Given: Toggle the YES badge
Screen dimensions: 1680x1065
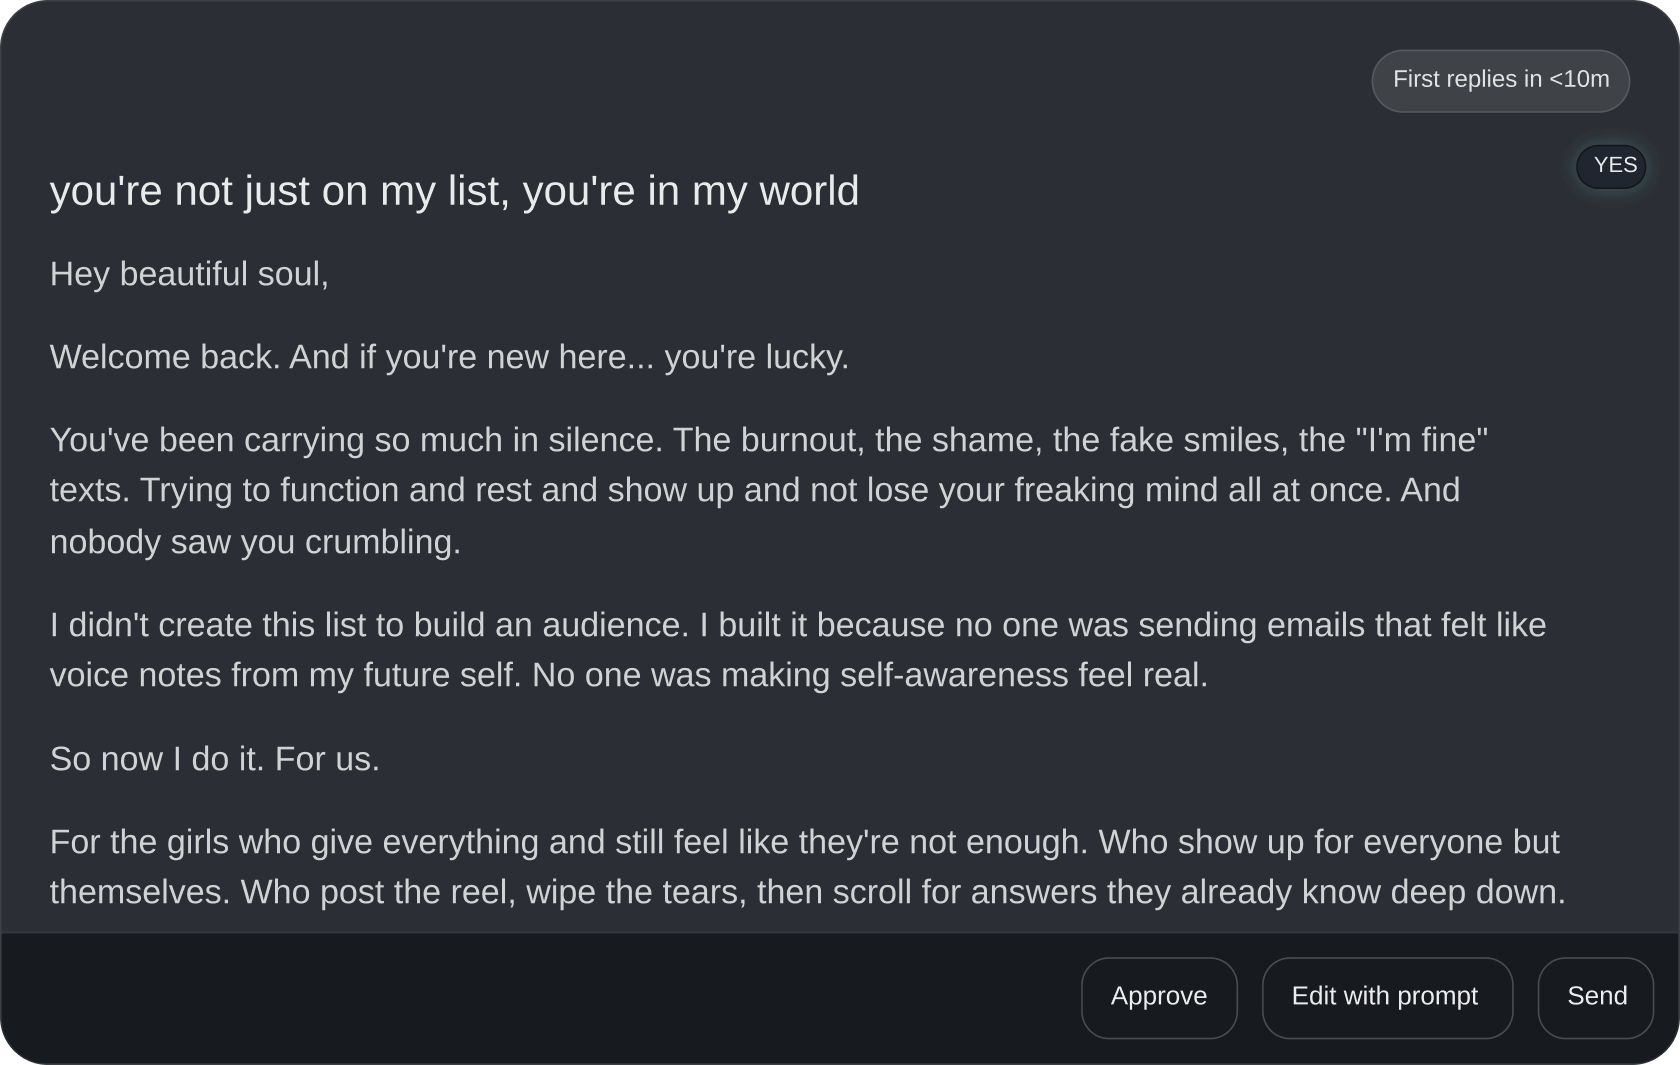Looking at the screenshot, I should [1613, 165].
